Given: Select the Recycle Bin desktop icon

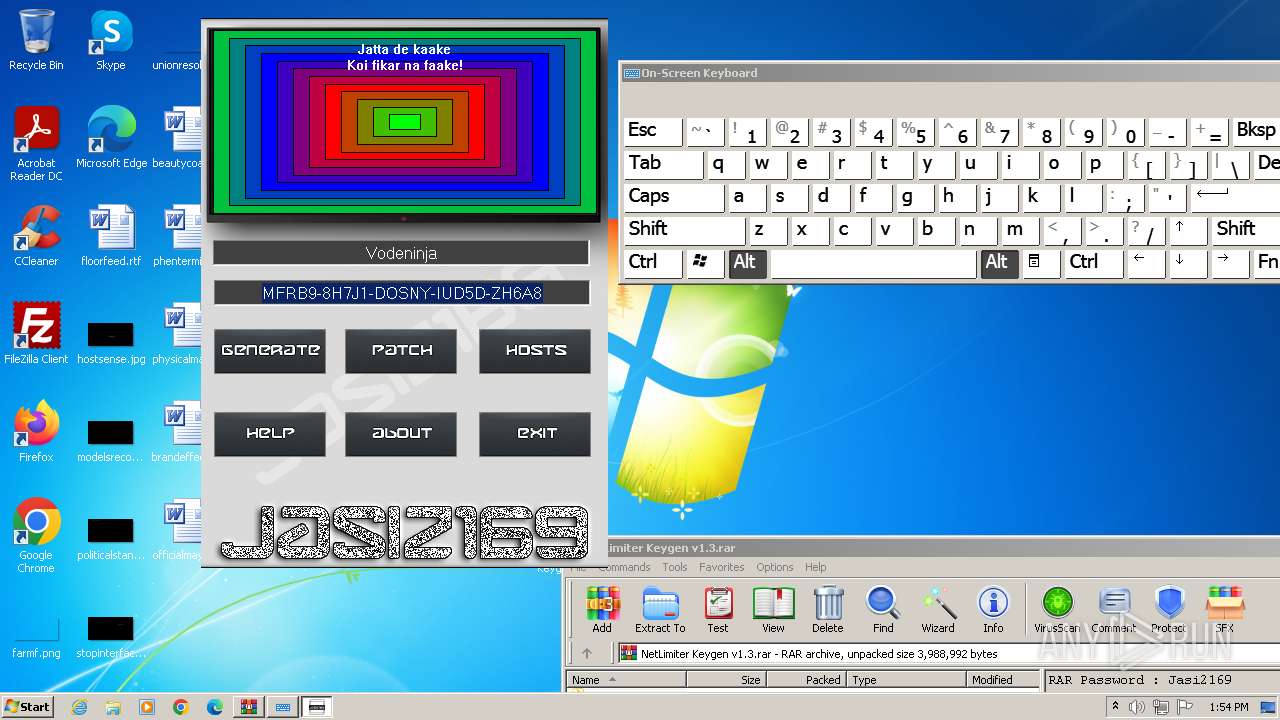Looking at the screenshot, I should point(36,40).
